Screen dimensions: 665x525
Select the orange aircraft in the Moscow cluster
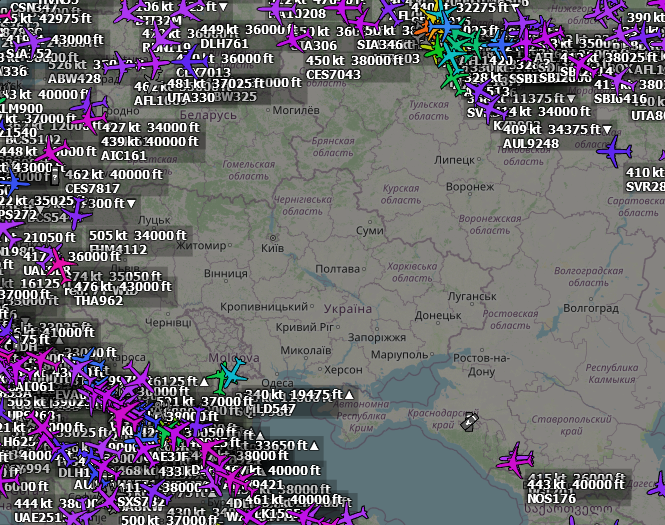pos(423,29)
